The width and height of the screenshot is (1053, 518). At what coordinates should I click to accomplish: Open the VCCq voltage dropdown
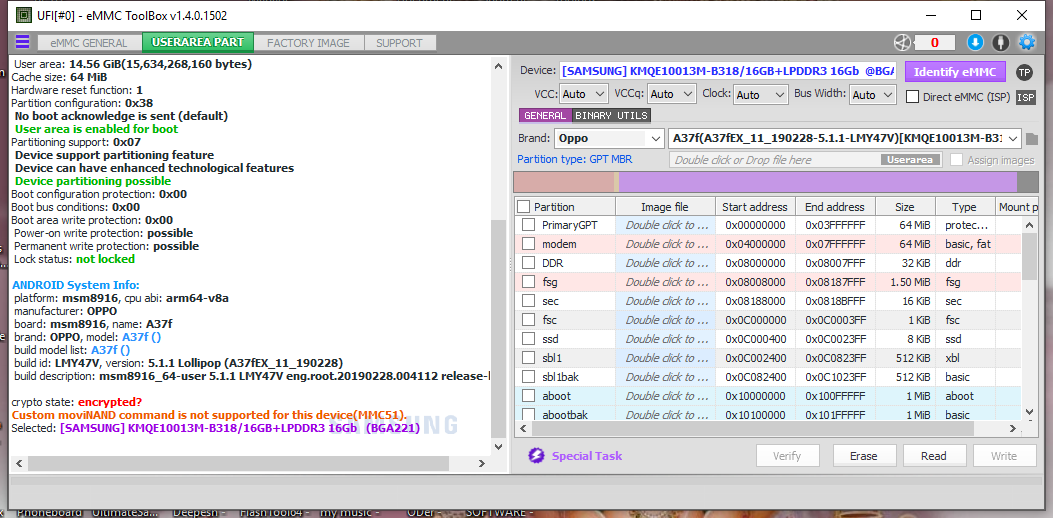(672, 95)
